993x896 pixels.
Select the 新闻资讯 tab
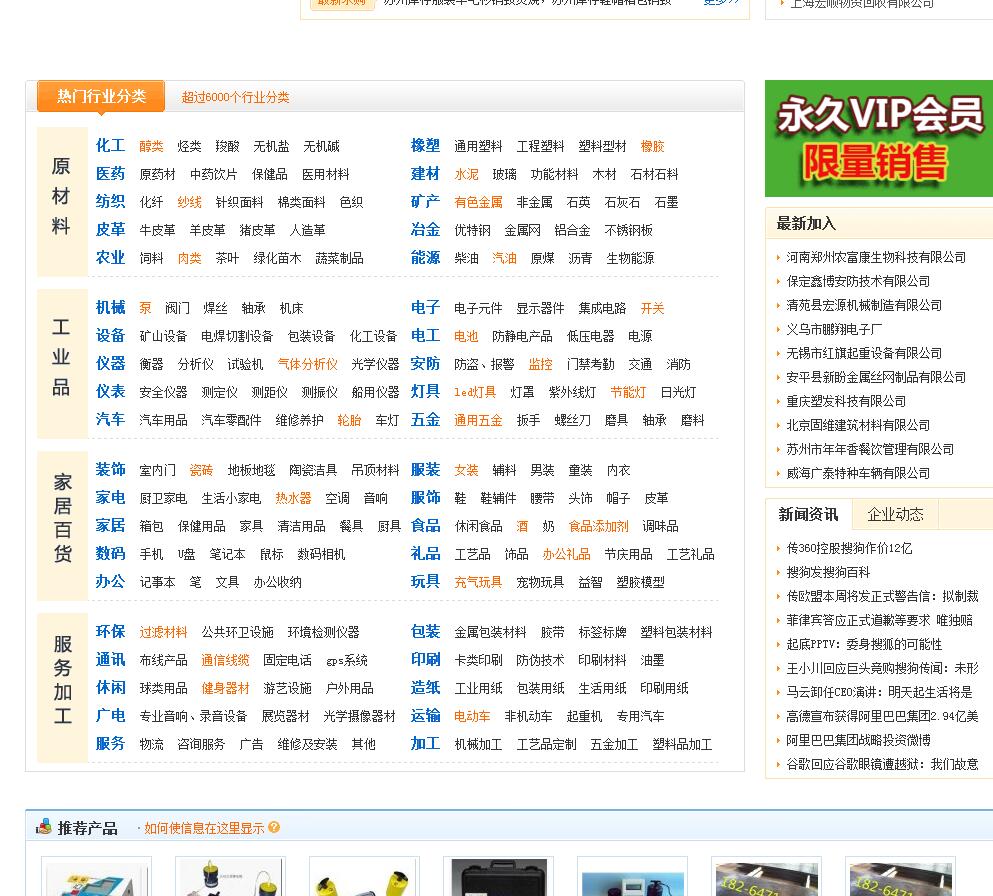808,514
